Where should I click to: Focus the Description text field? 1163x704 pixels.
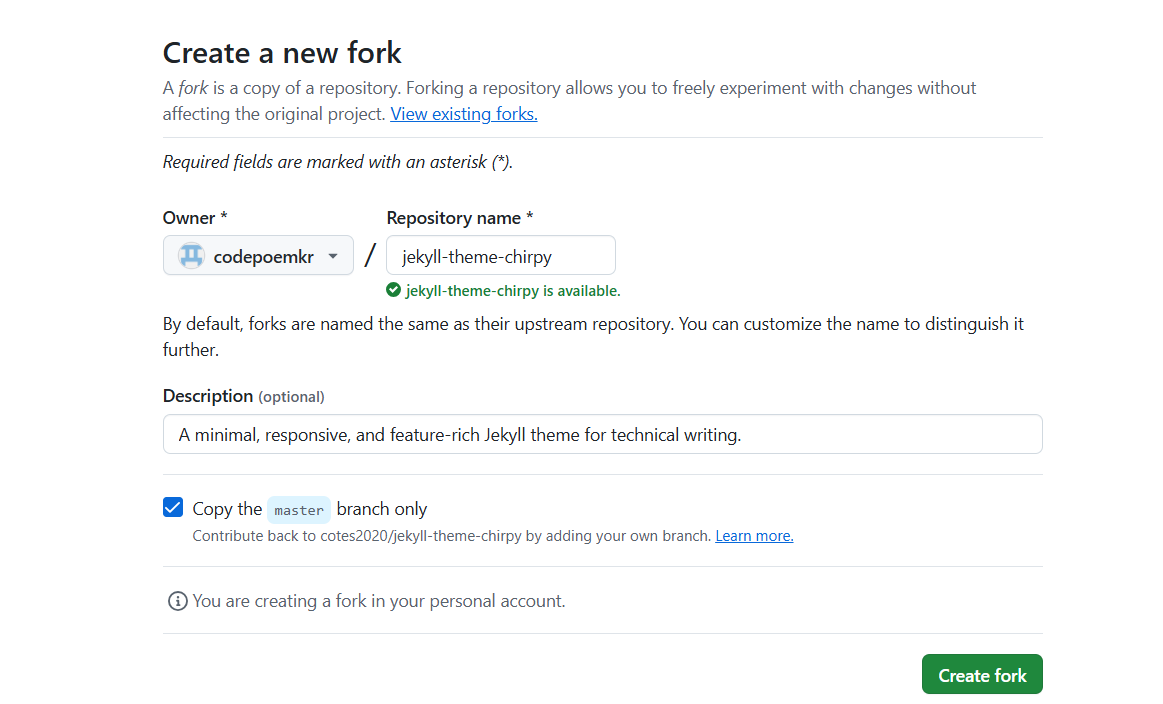(602, 434)
